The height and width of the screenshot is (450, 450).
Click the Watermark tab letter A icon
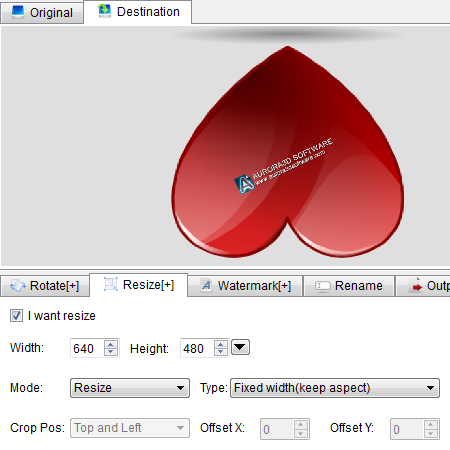[x=206, y=286]
